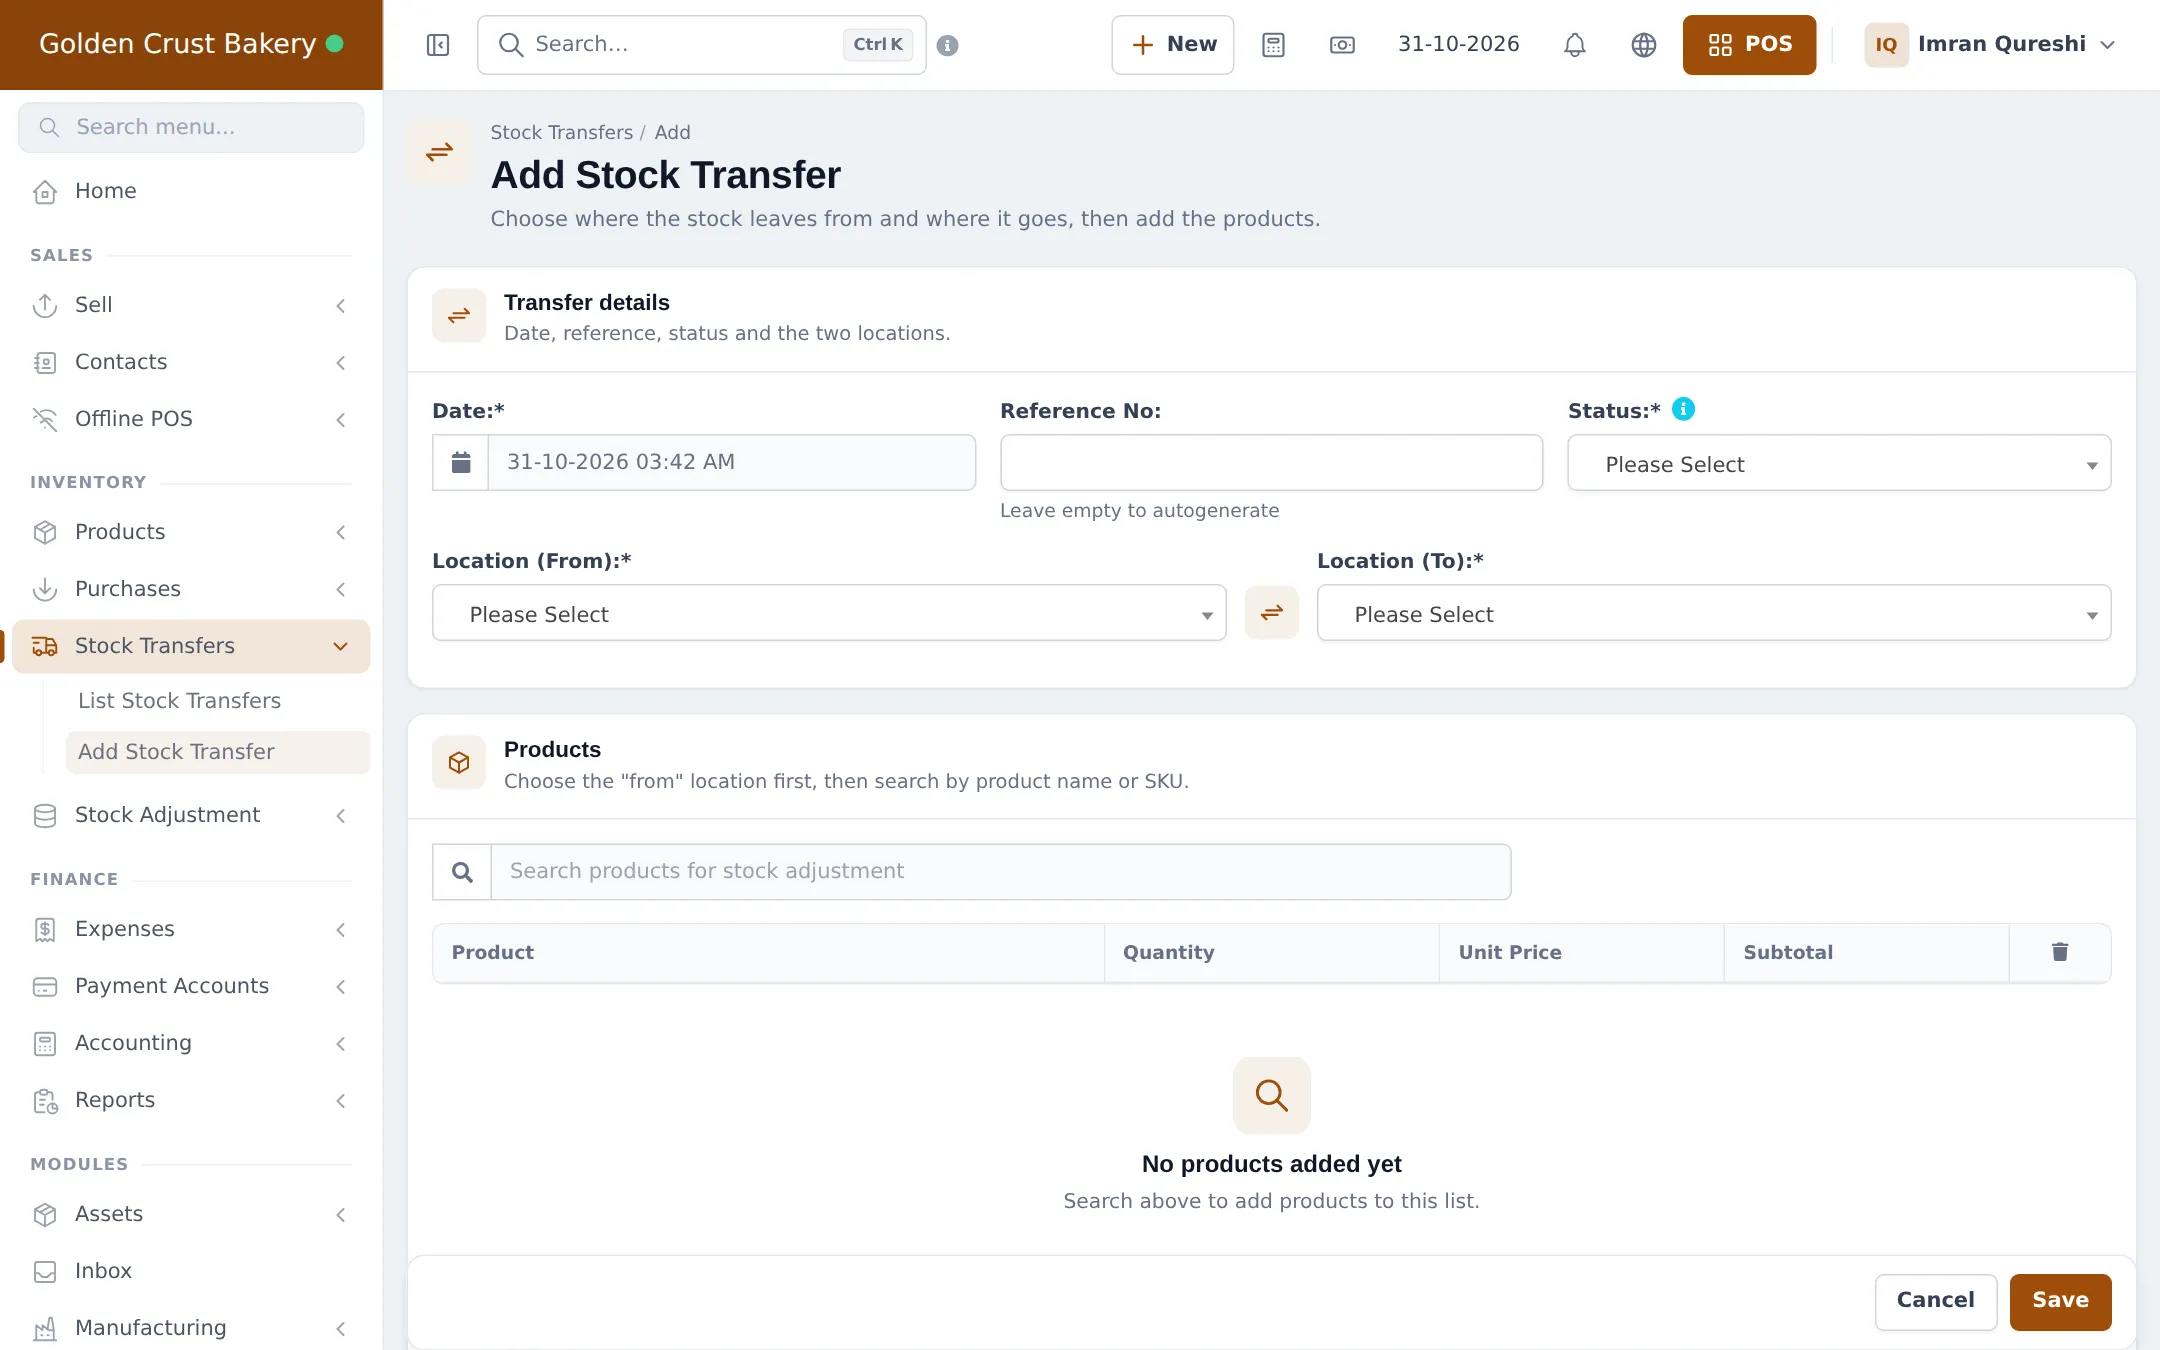Expand the Contacts menu
Screen dimensions: 2160x1350
[x=191, y=362]
